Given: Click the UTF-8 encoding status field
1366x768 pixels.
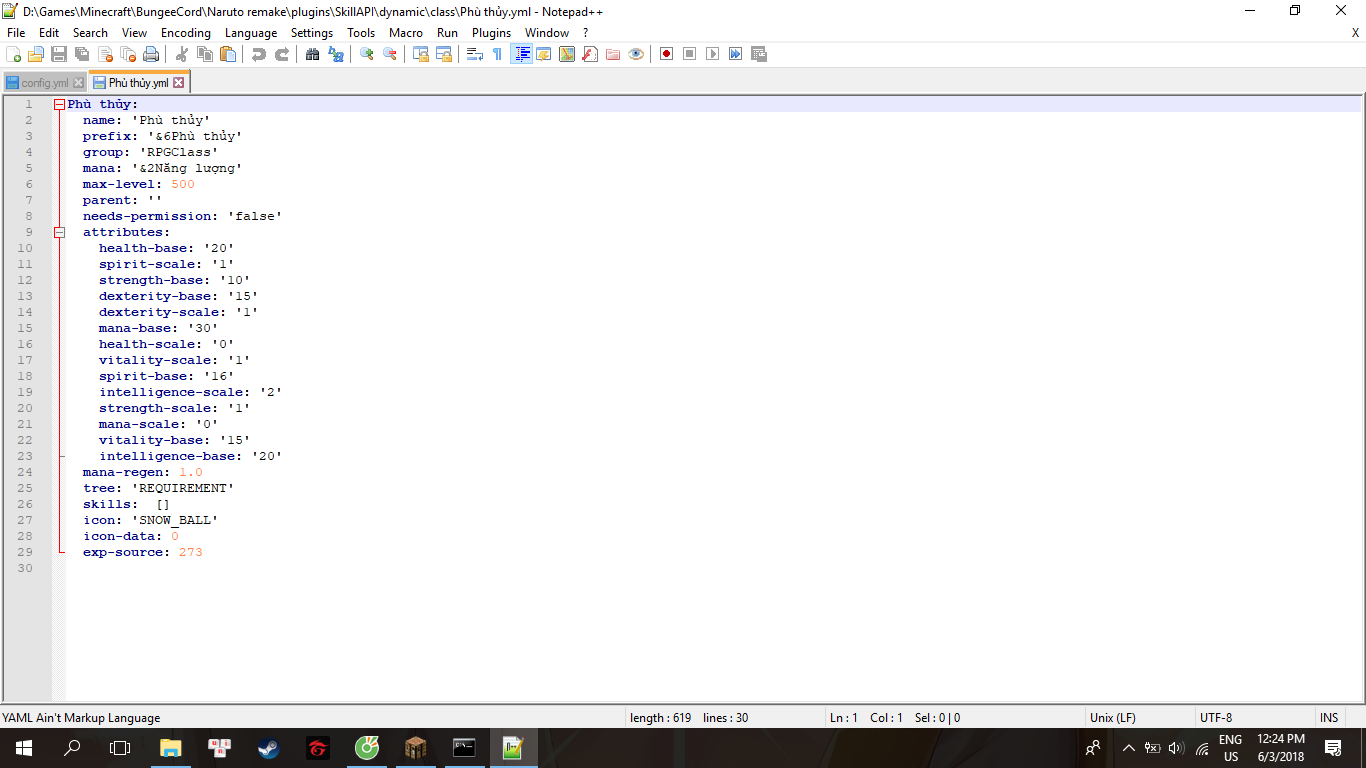Looking at the screenshot, I should point(1216,717).
